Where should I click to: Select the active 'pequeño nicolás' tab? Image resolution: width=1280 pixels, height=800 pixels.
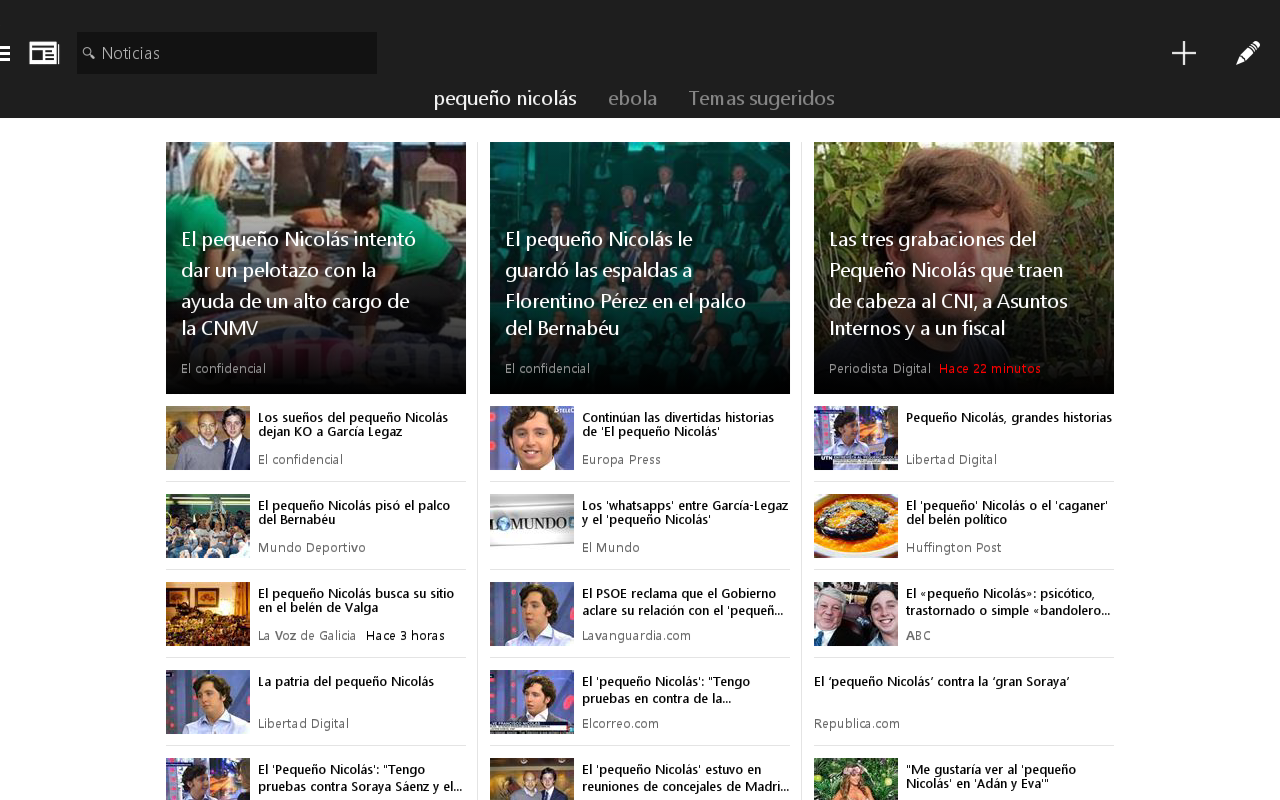504,97
